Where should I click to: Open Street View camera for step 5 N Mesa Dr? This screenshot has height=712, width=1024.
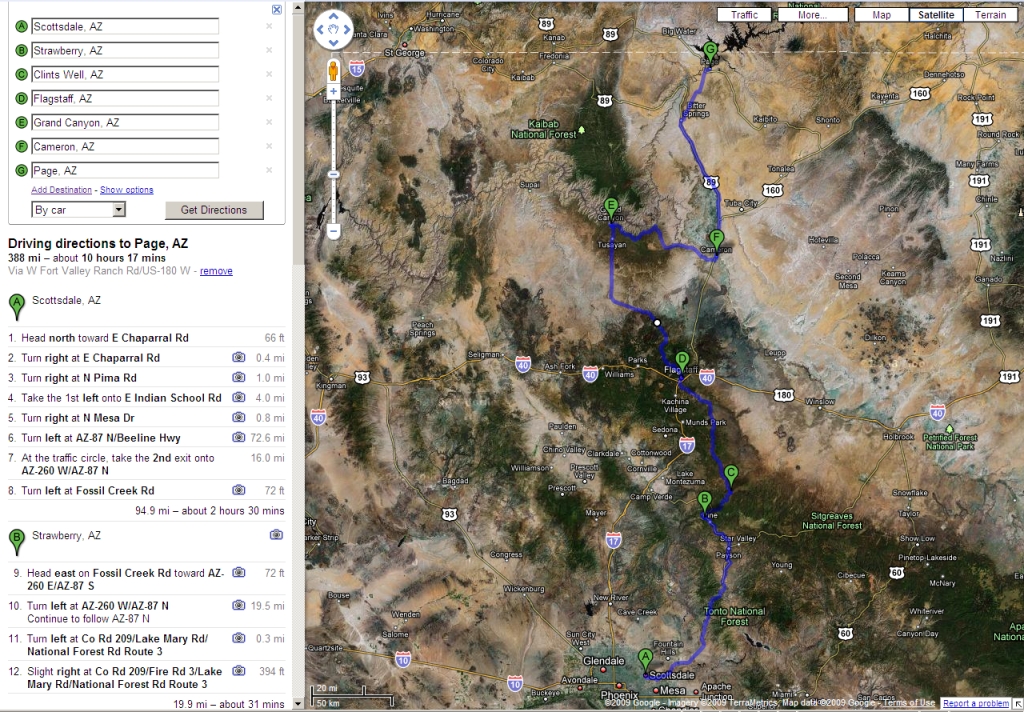(239, 417)
